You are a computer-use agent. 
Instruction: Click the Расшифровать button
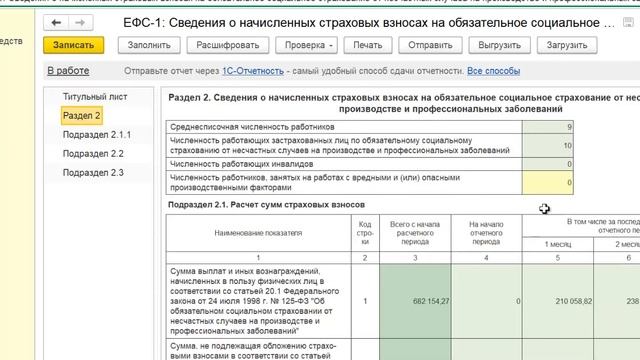pos(228,45)
